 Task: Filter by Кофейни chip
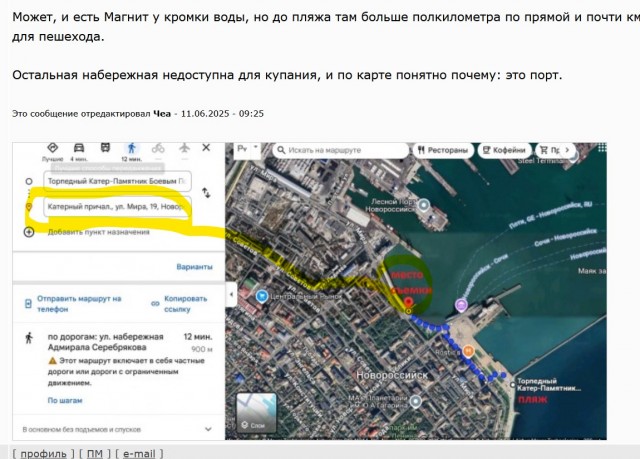(504, 150)
